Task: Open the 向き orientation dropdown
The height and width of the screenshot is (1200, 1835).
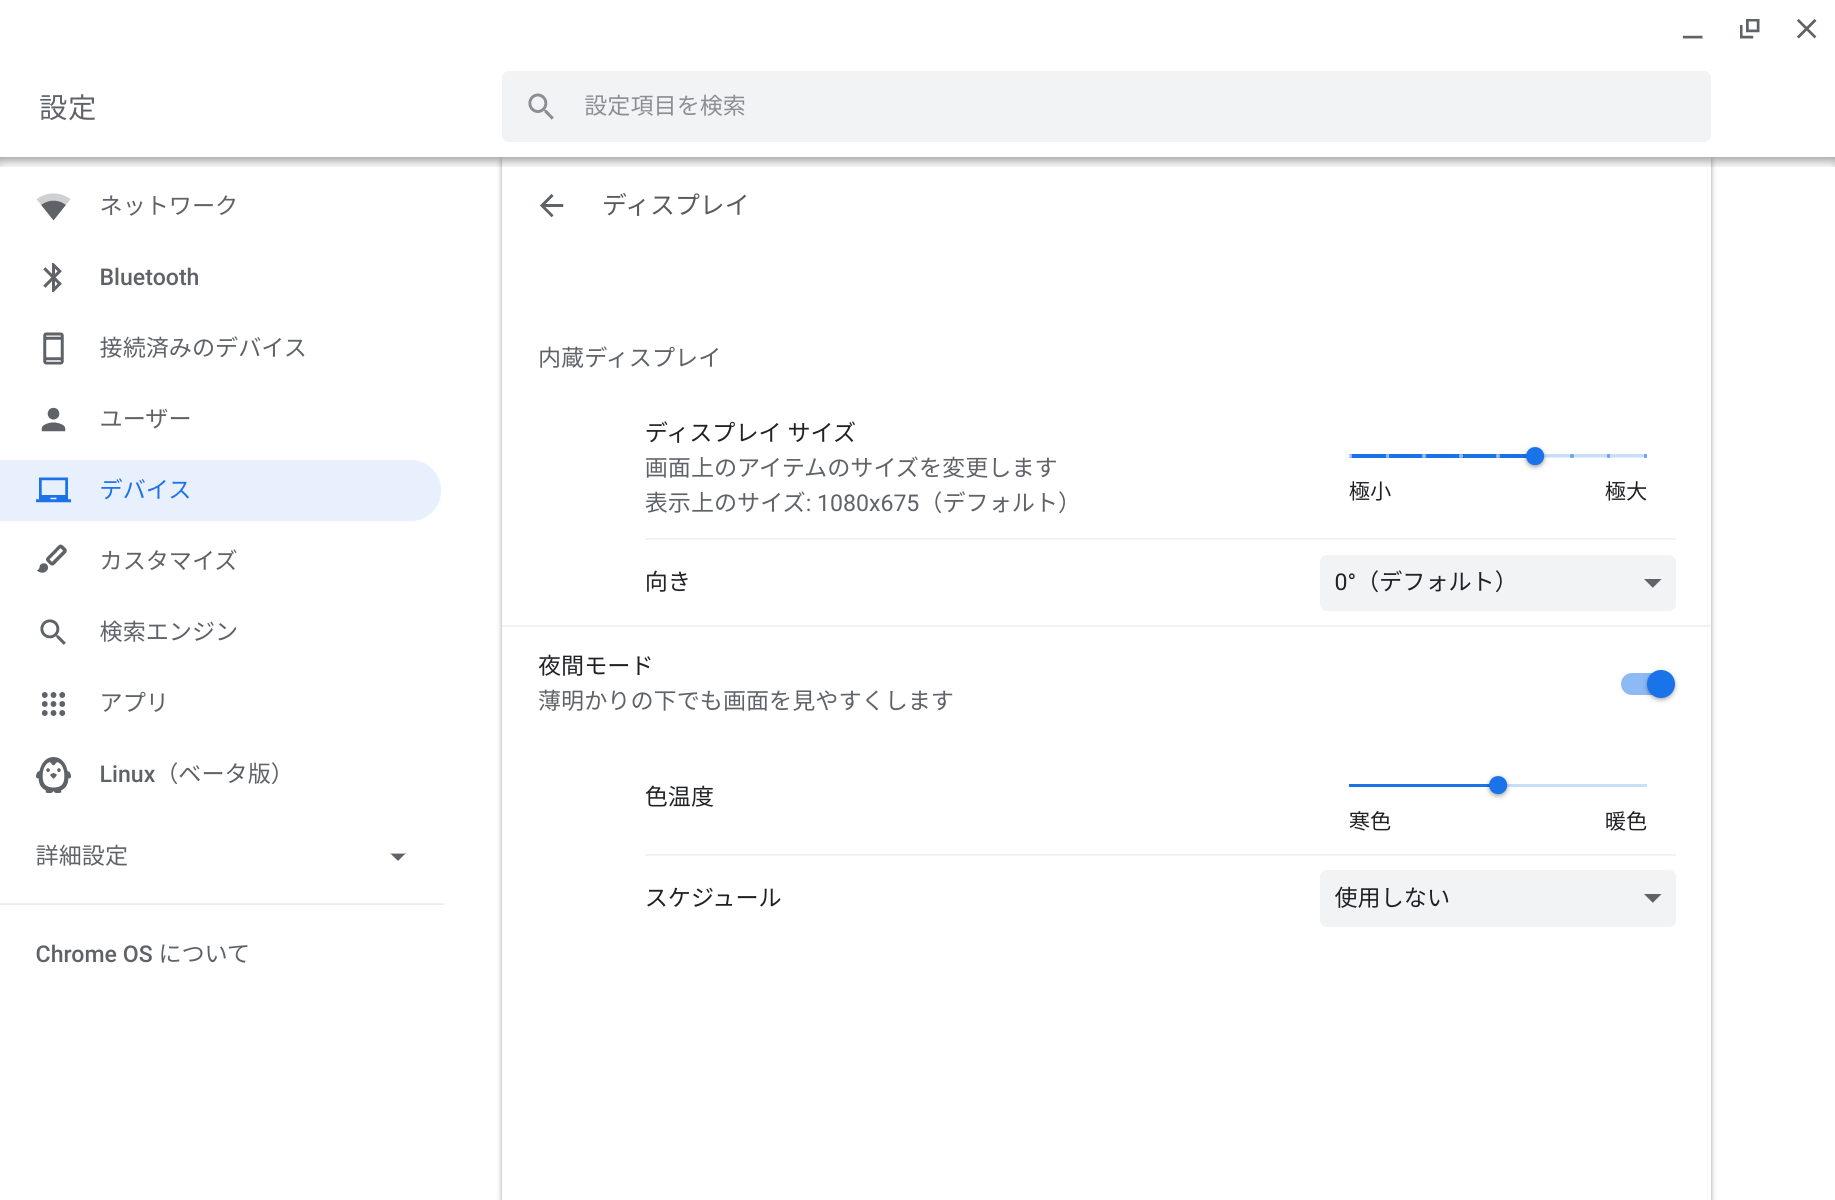Action: click(1497, 583)
